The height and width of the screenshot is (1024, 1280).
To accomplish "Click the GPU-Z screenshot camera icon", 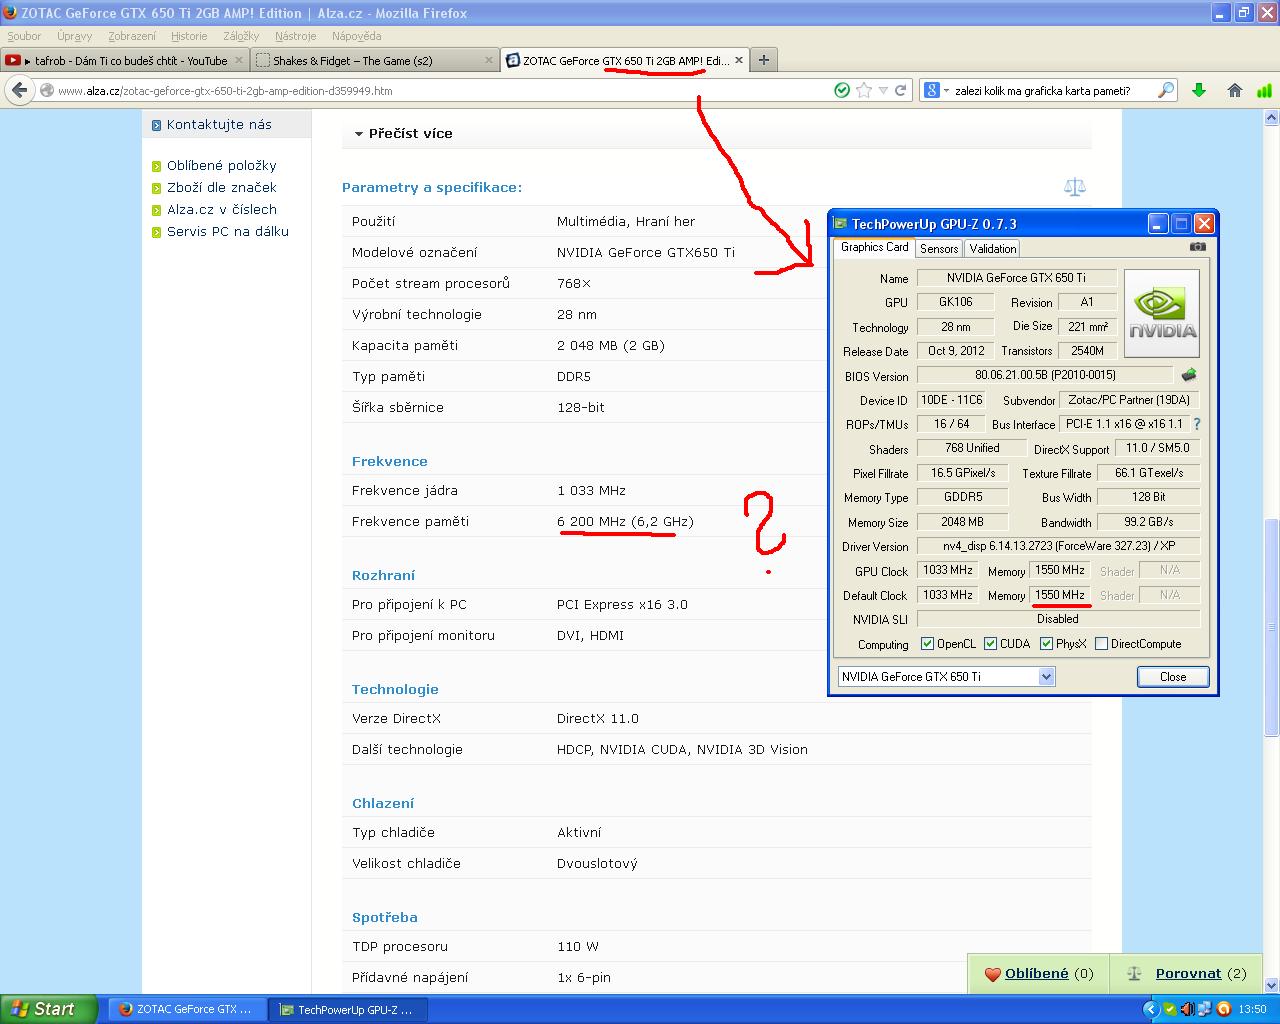I will [1197, 247].
